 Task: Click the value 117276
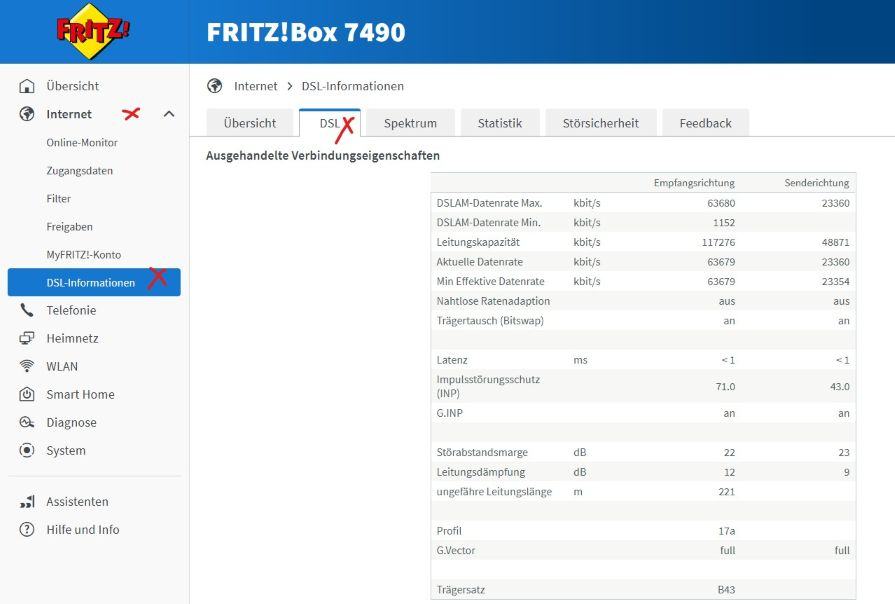tap(718, 242)
